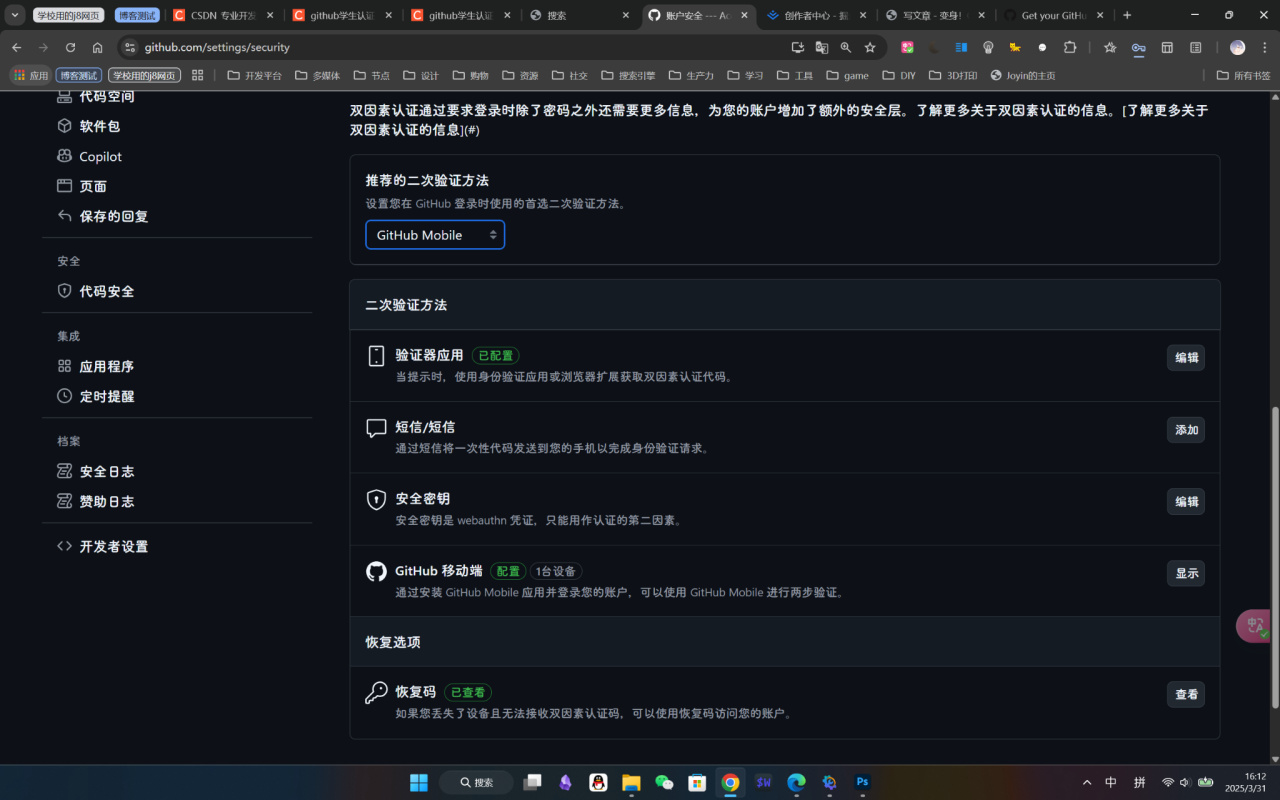
Task: Expand the 搜索引擎 bookmark folder
Action: click(x=628, y=75)
